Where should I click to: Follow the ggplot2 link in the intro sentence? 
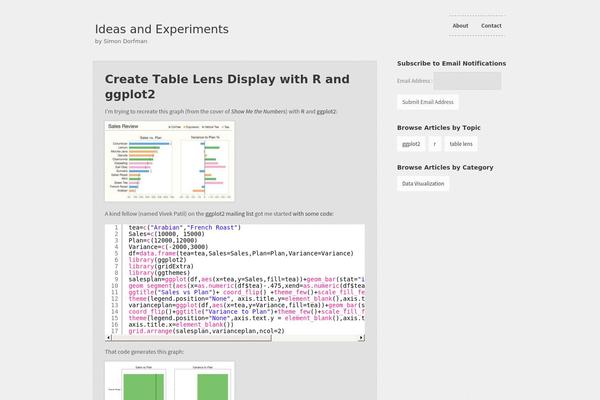(326, 111)
